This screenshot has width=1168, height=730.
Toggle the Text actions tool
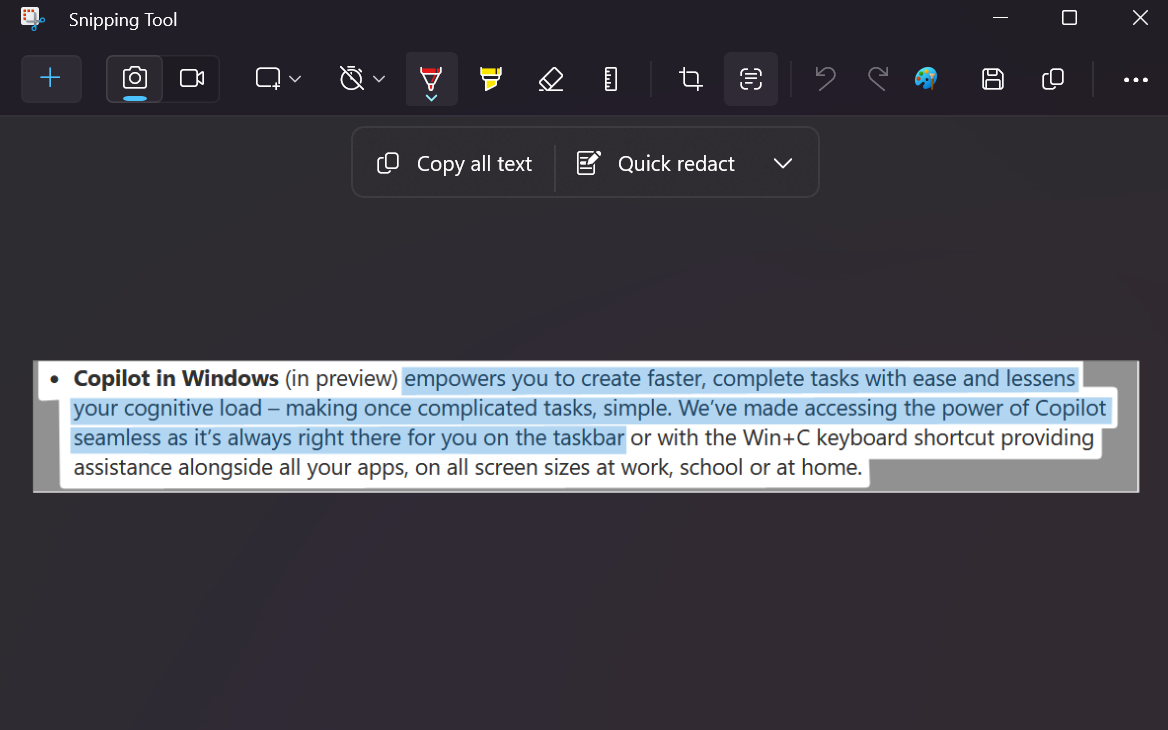[751, 78]
